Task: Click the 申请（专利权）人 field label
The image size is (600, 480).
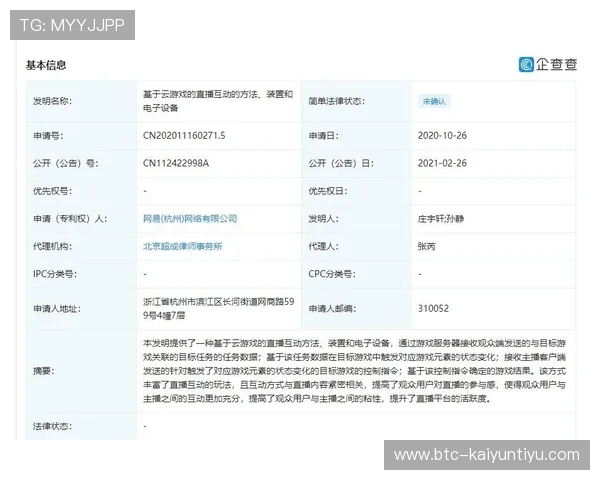Action: click(x=70, y=219)
